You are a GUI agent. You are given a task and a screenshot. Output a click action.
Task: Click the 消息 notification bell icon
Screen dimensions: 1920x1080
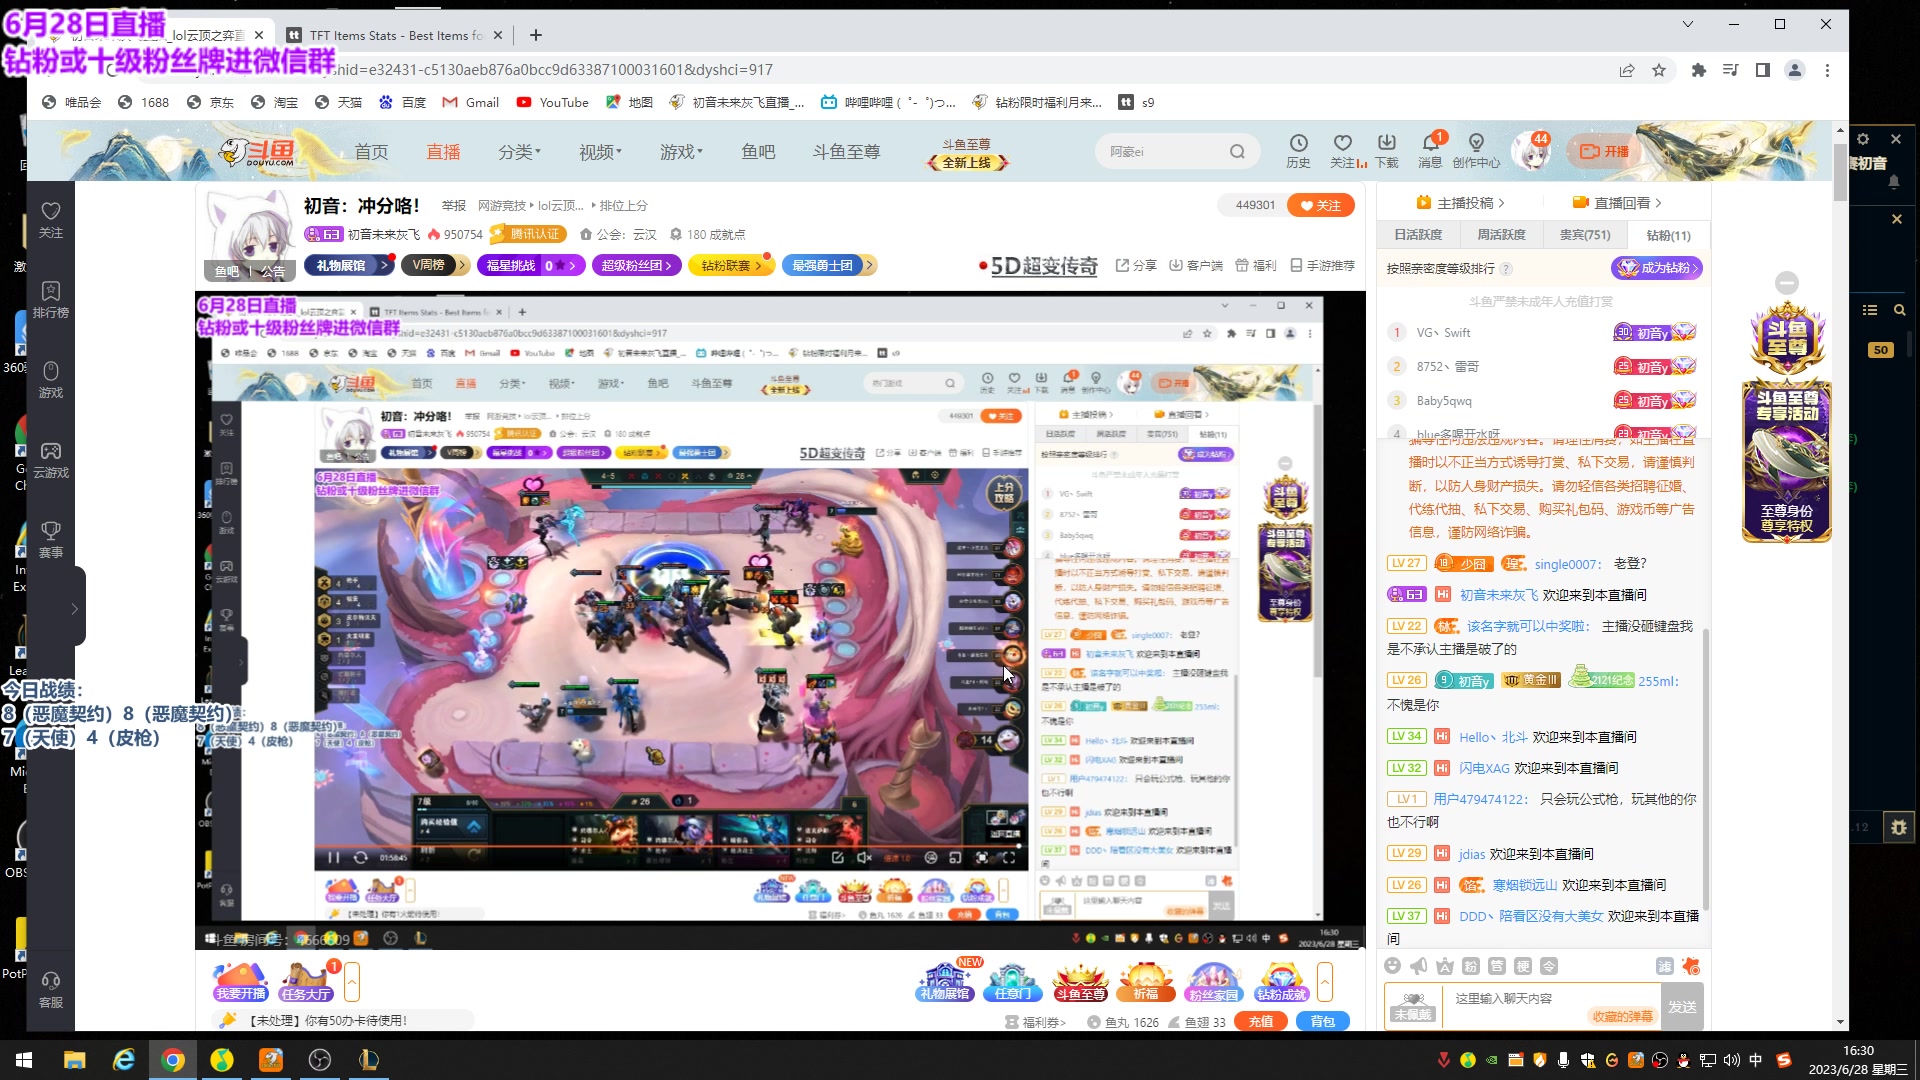1430,144
